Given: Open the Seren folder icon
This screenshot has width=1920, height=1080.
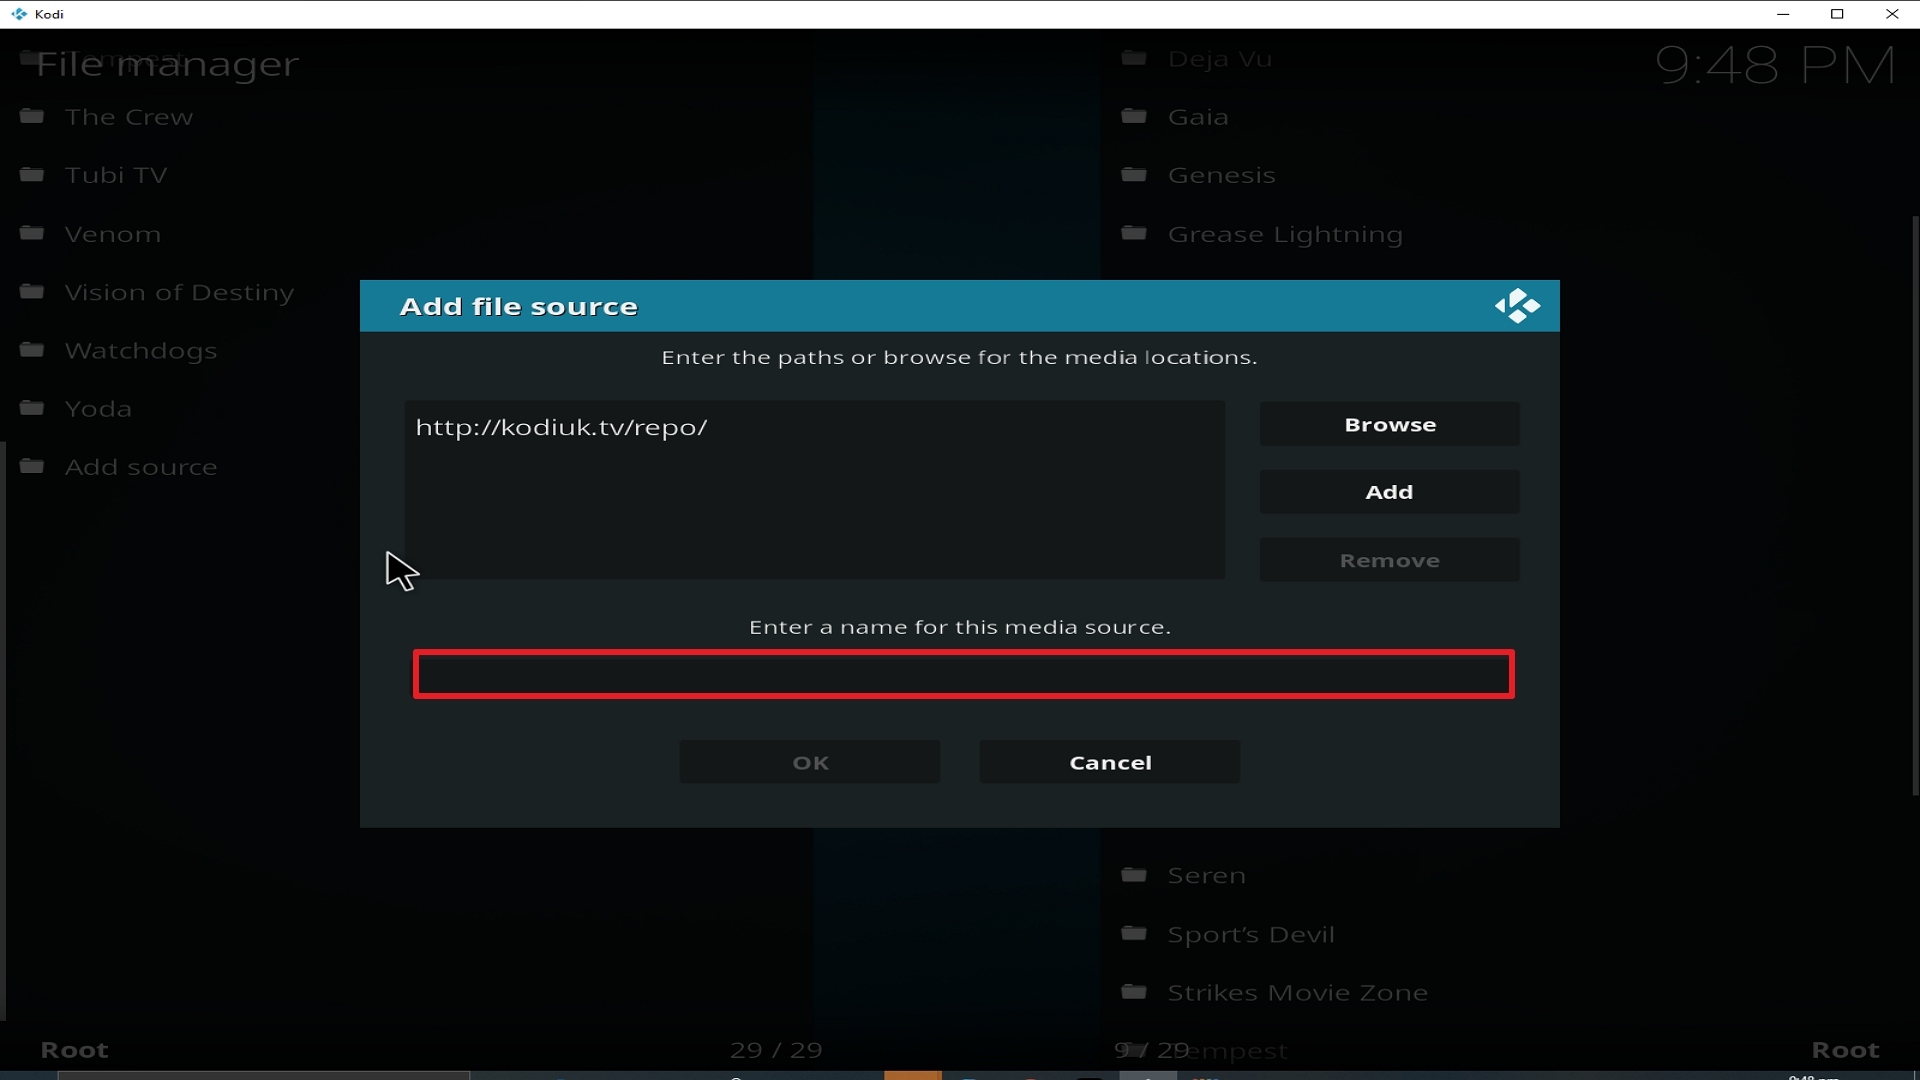Looking at the screenshot, I should click(1134, 875).
